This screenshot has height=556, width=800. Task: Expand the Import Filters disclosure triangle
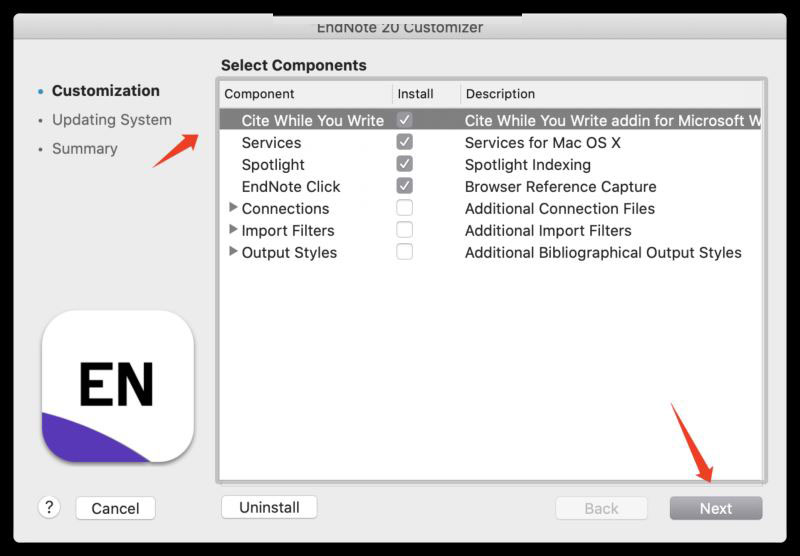tap(233, 229)
